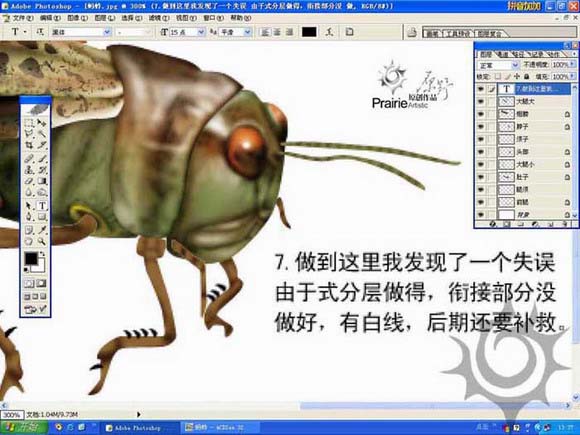Click the black text color swatch
Viewport: 580px width, 435px height.
tap(309, 32)
